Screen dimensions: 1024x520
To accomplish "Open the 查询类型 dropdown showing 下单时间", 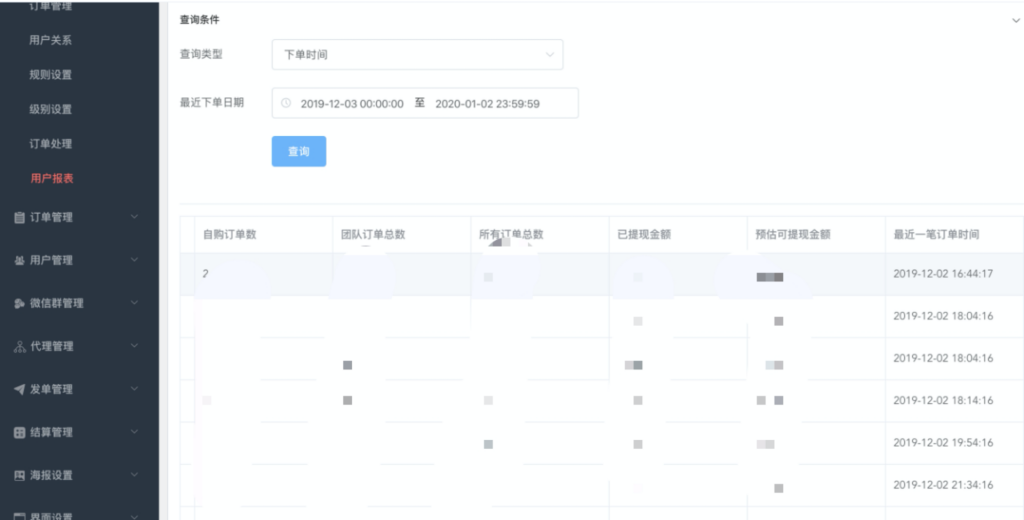I will (x=417, y=55).
